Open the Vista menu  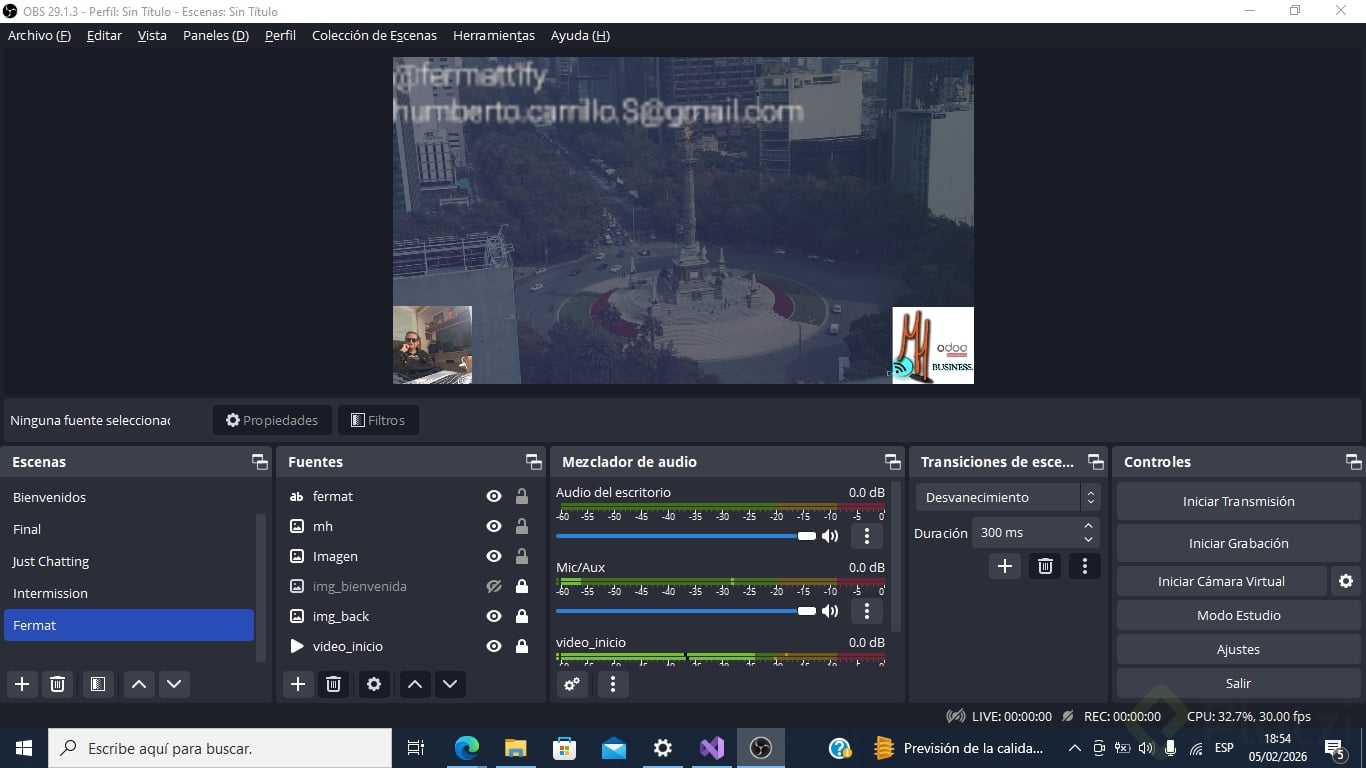tap(152, 35)
